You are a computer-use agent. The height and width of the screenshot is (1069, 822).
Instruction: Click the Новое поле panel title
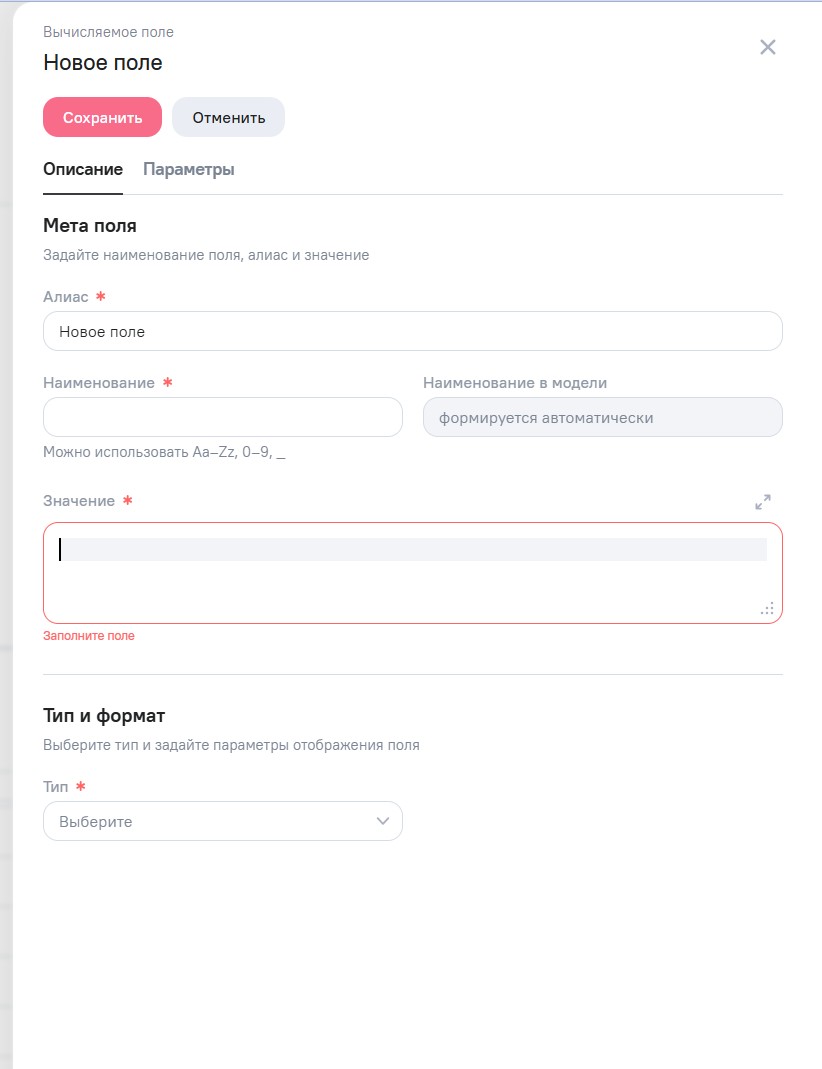tap(103, 63)
